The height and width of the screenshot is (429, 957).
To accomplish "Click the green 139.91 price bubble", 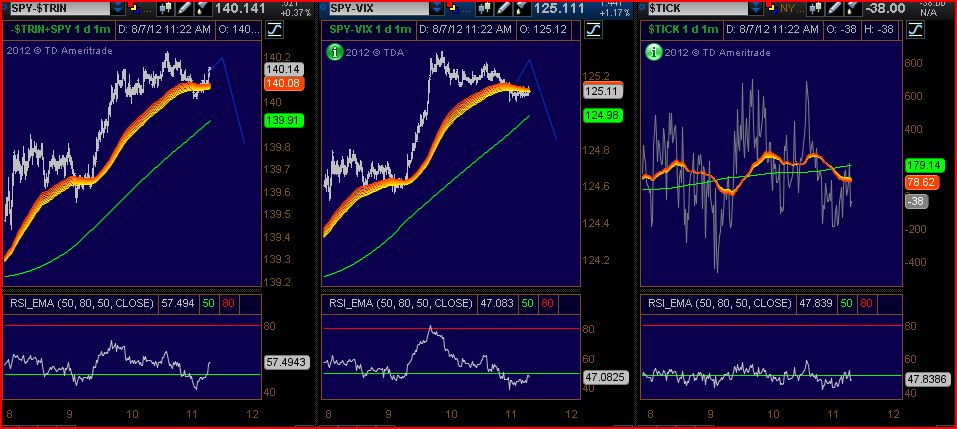I will 284,120.
